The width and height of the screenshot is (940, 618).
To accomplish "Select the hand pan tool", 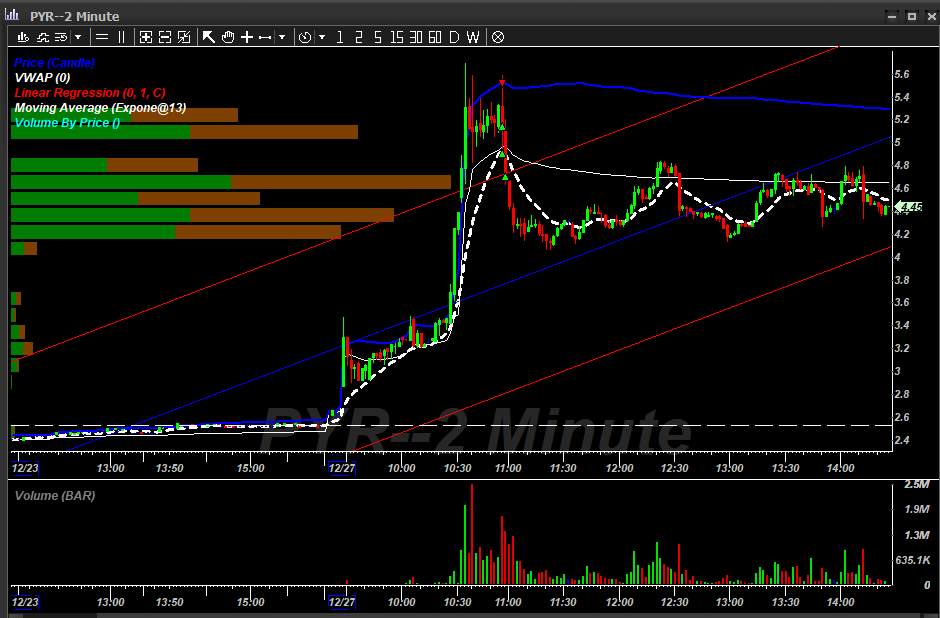I will coord(227,37).
